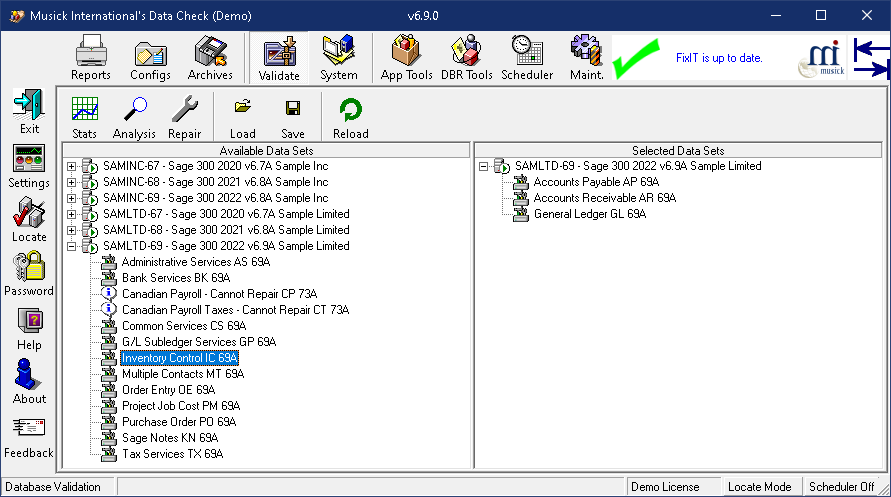
Task: Select Administrative Services AS 69A
Action: tap(196, 262)
